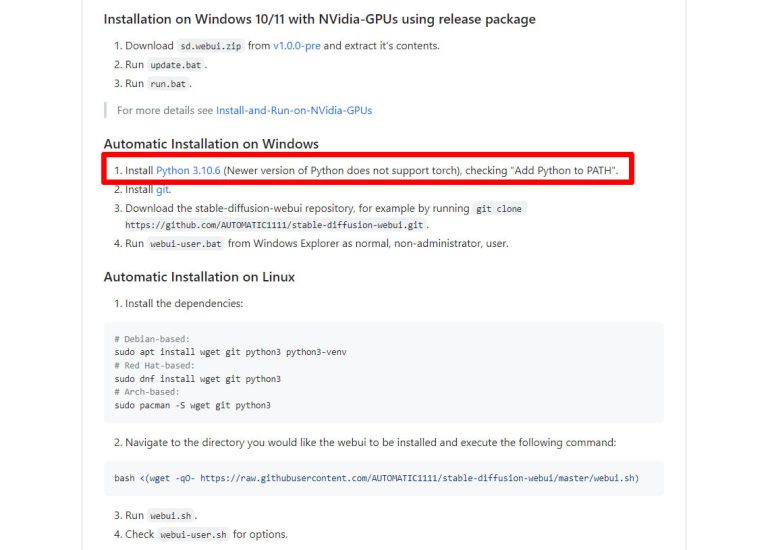
Task: Follow the Python 3.10.6 download link
Action: pyautogui.click(x=188, y=171)
